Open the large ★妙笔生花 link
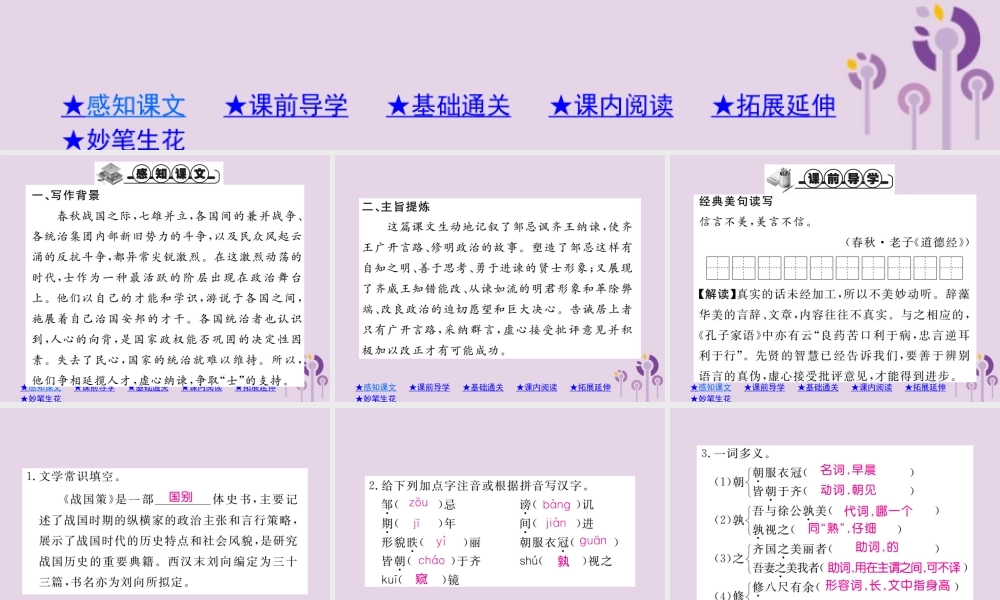 click(124, 140)
